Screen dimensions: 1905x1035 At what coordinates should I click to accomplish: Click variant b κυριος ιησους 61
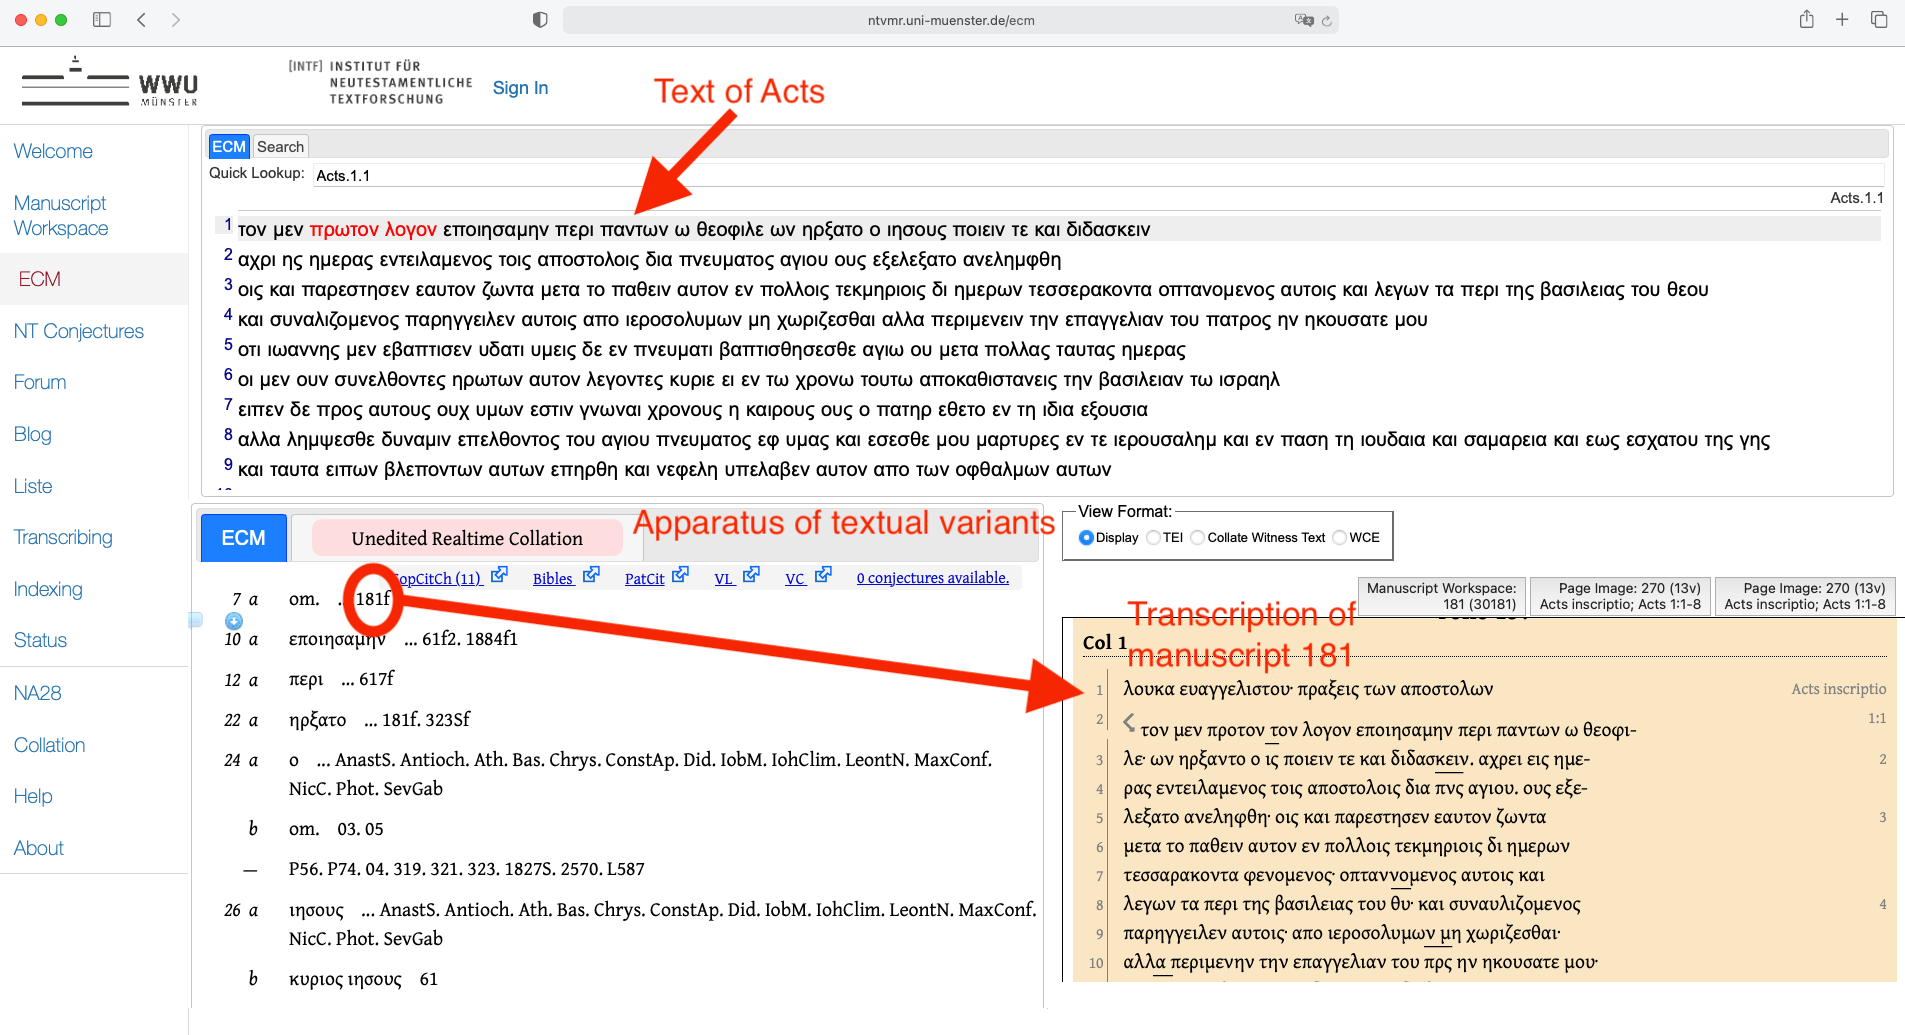(343, 979)
